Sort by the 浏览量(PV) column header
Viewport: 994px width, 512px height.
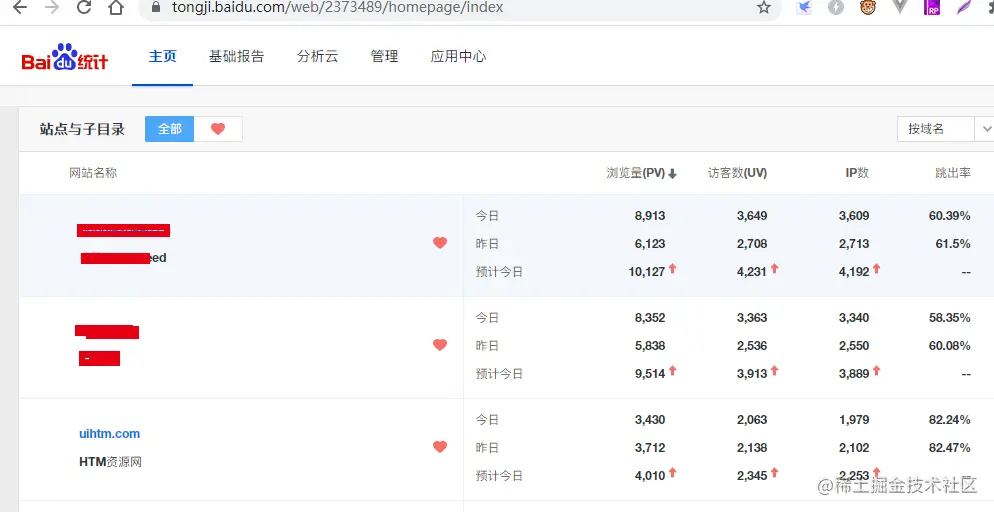636,173
